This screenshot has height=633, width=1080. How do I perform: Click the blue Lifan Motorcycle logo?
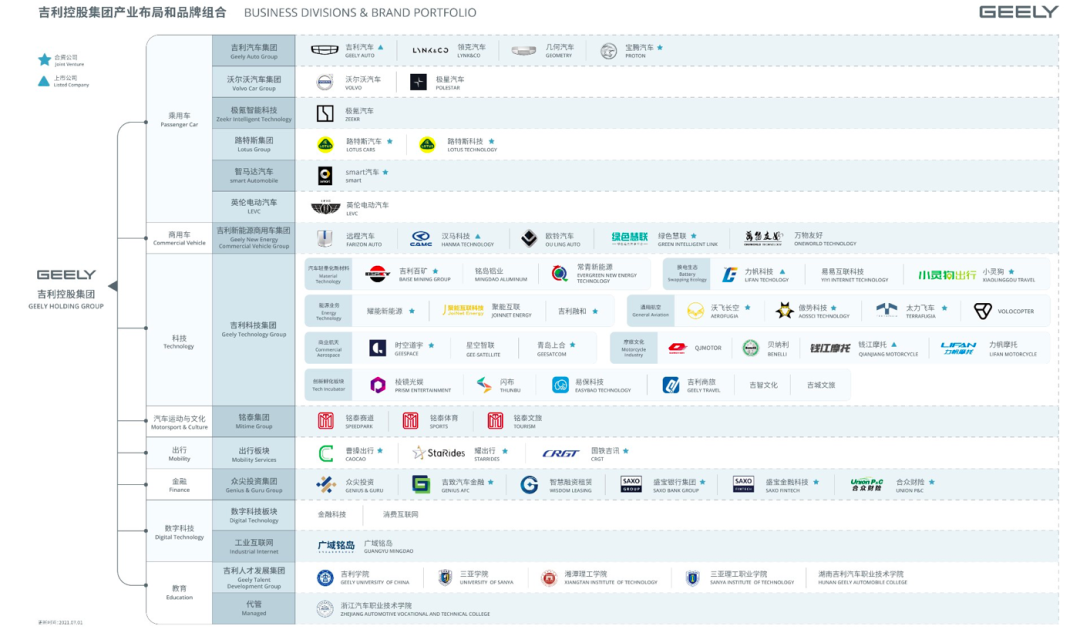(x=958, y=349)
